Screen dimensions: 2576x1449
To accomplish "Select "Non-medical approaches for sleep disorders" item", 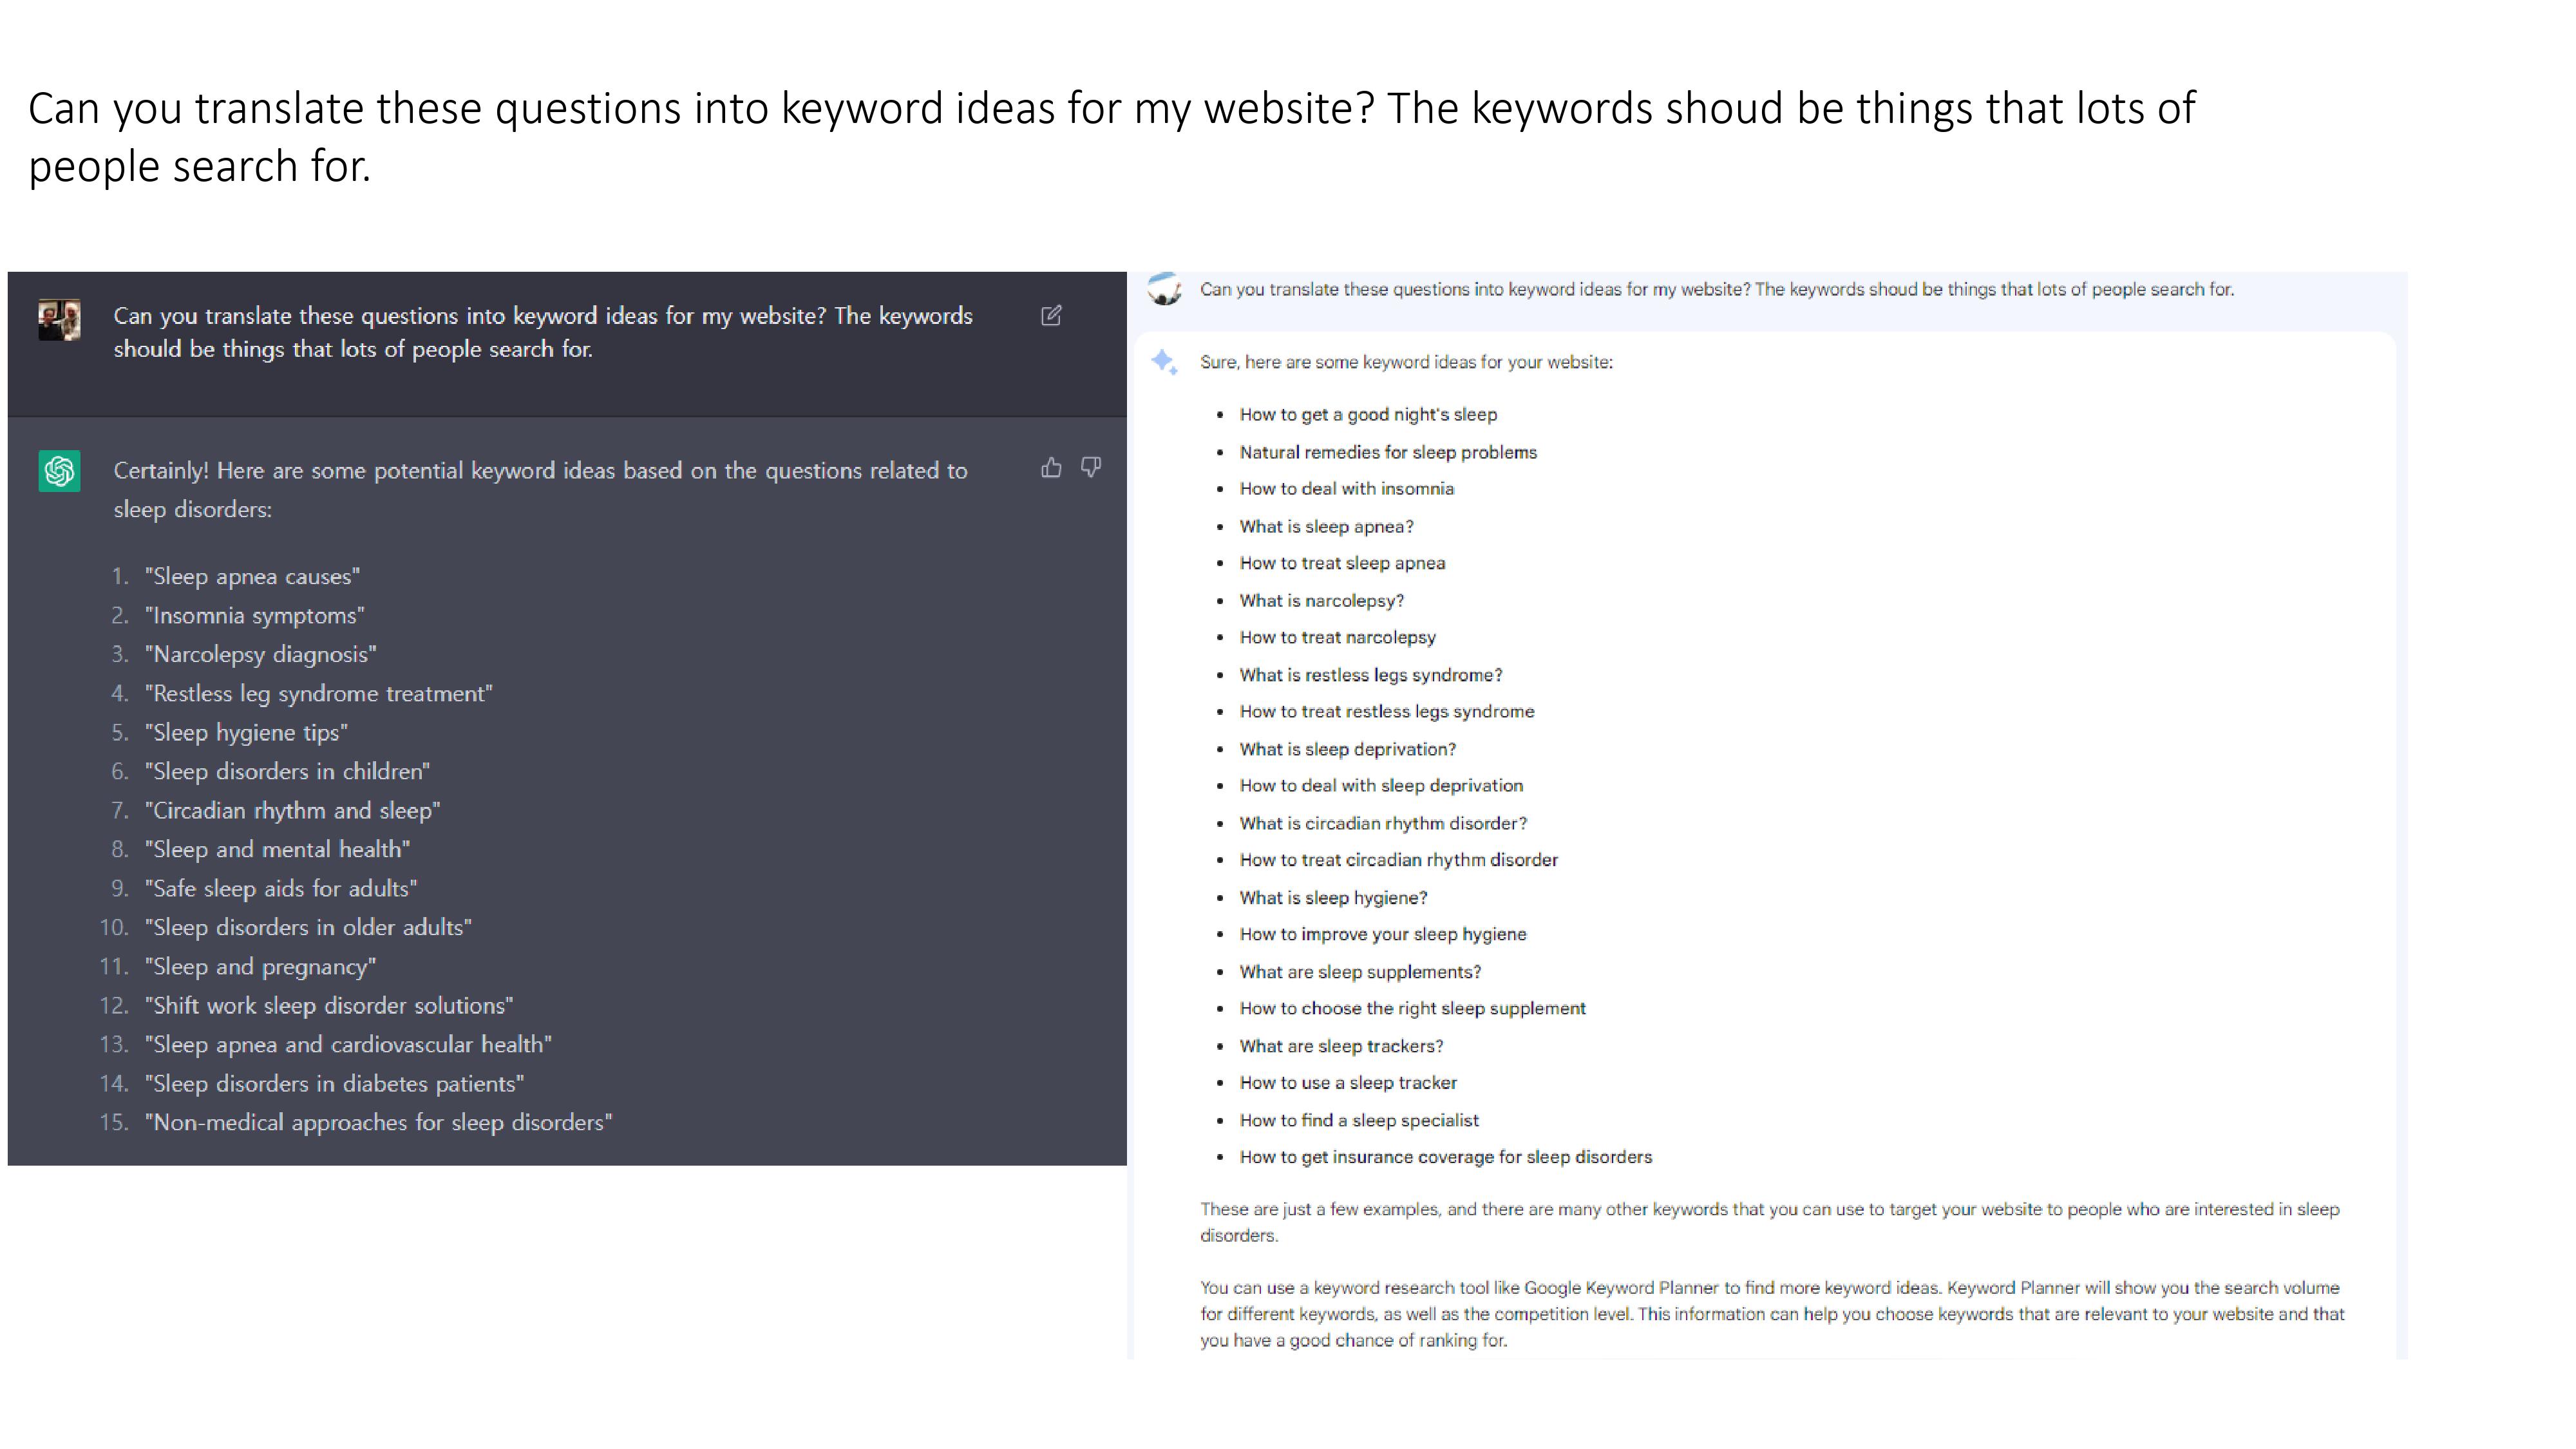I will pyautogui.click(x=379, y=1123).
